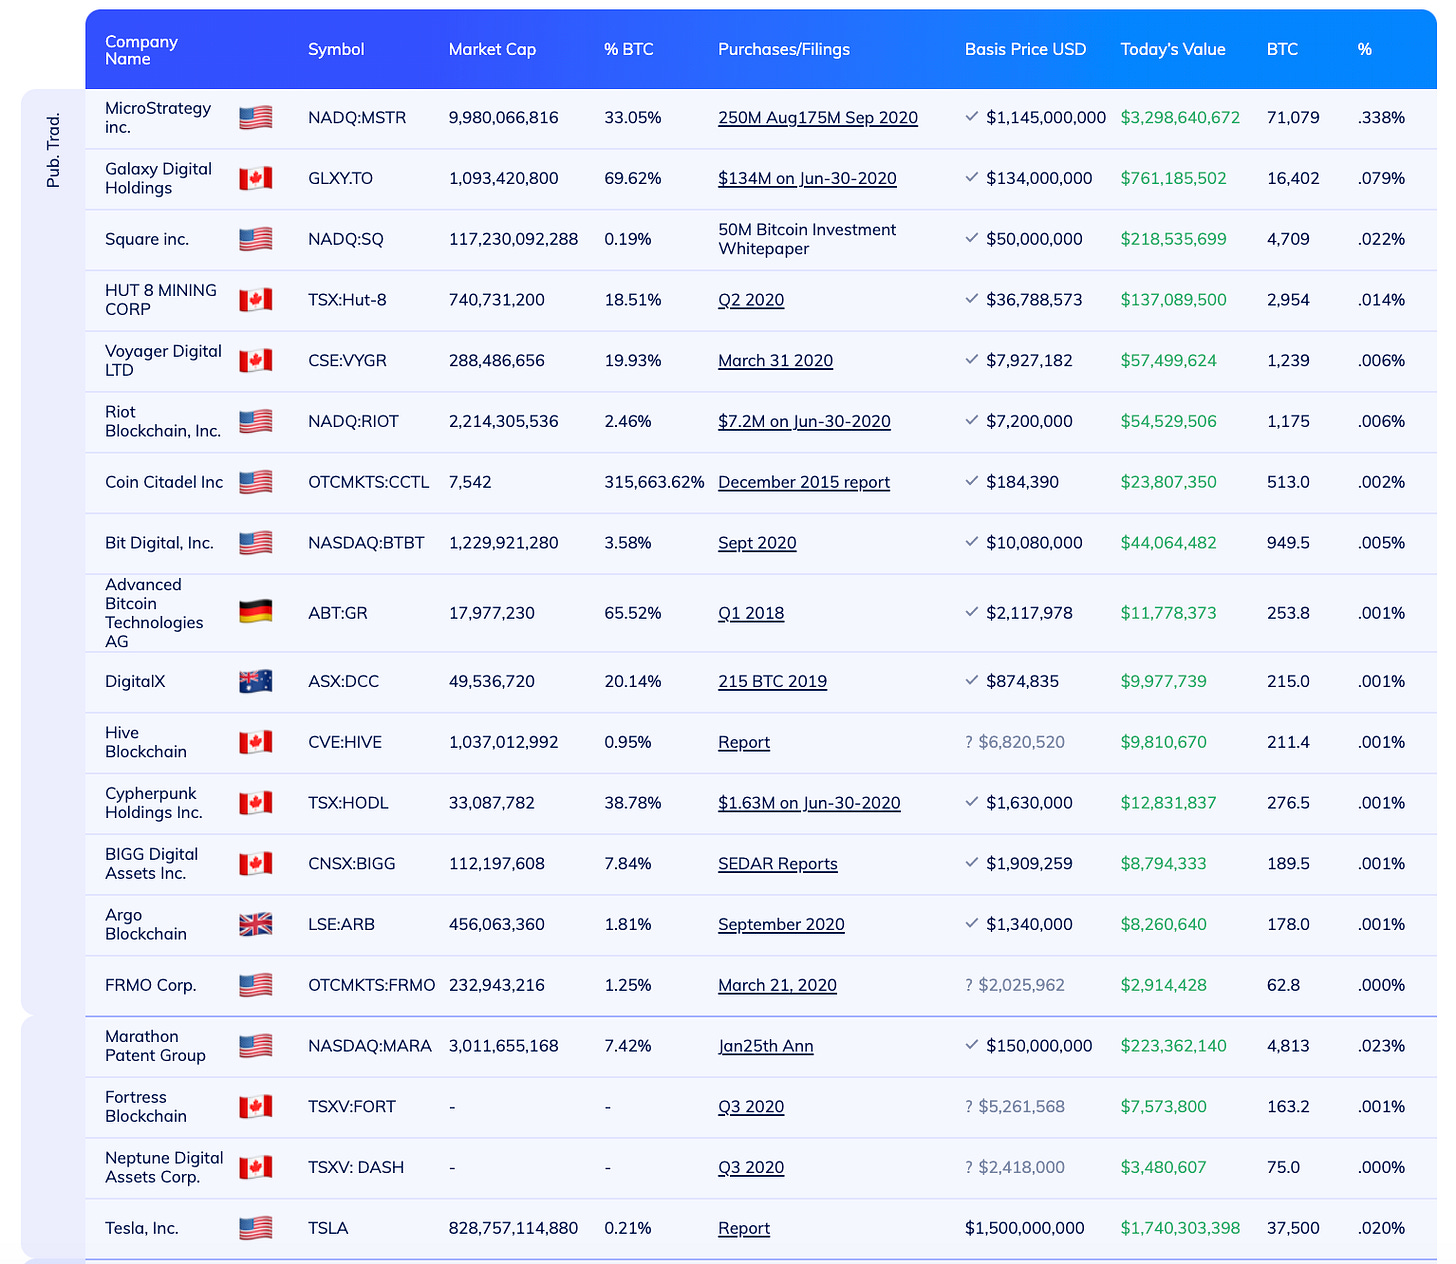Click the 71,079 BTC cell

pos(1293,118)
